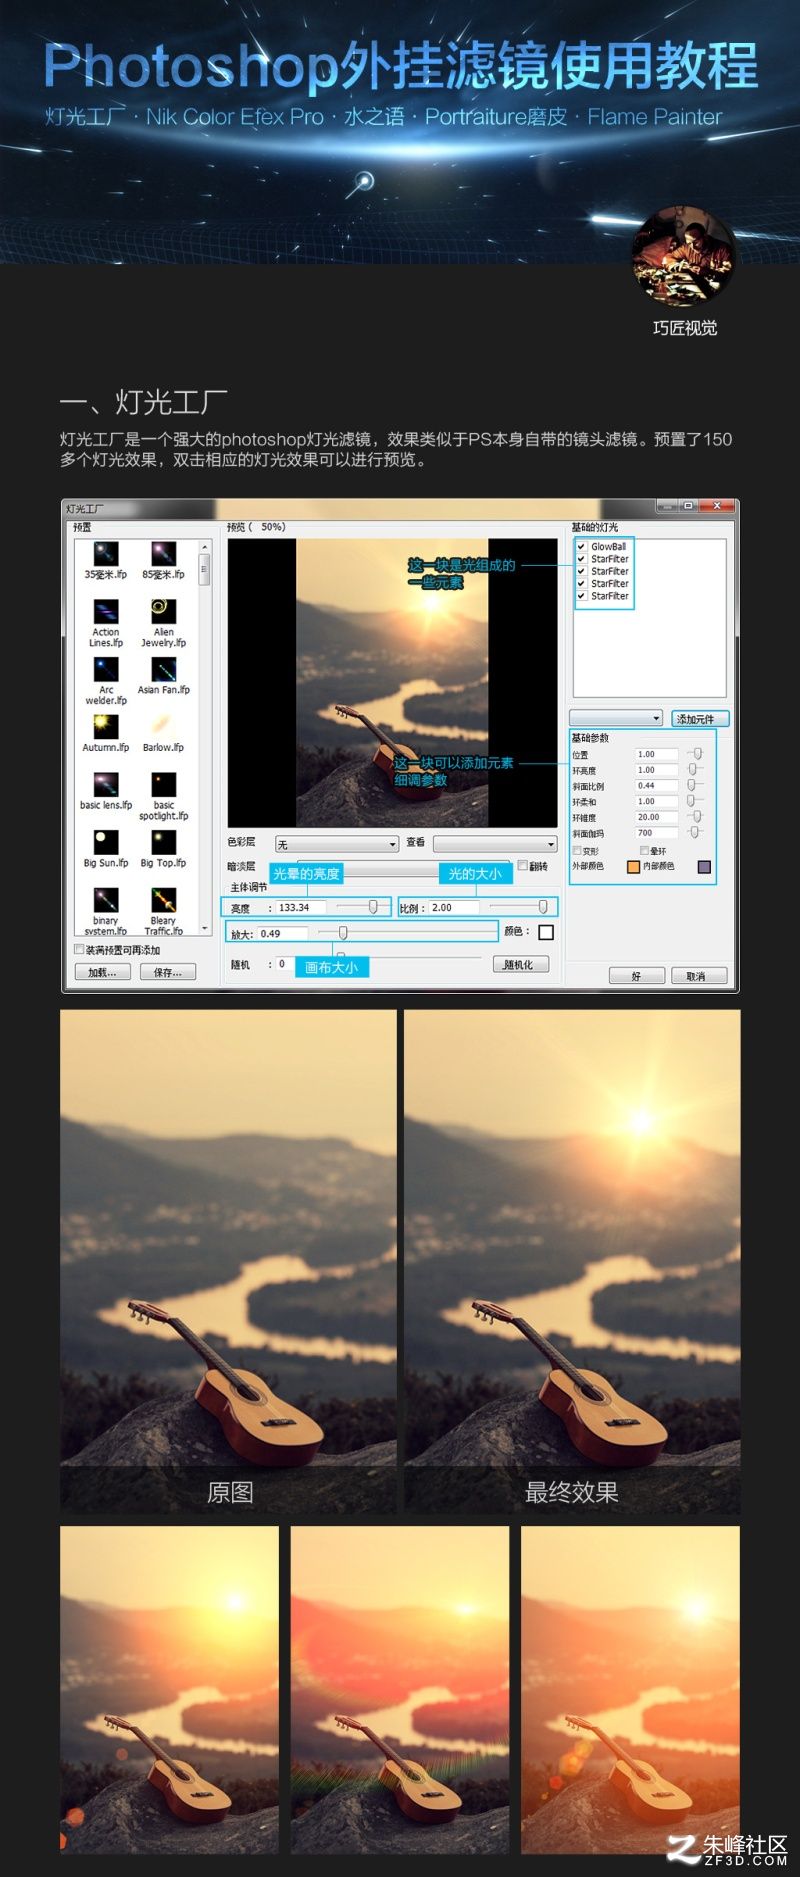The width and height of the screenshot is (800, 1877).
Task: Open the 暗淡层 dropdown
Action: click(x=403, y=866)
